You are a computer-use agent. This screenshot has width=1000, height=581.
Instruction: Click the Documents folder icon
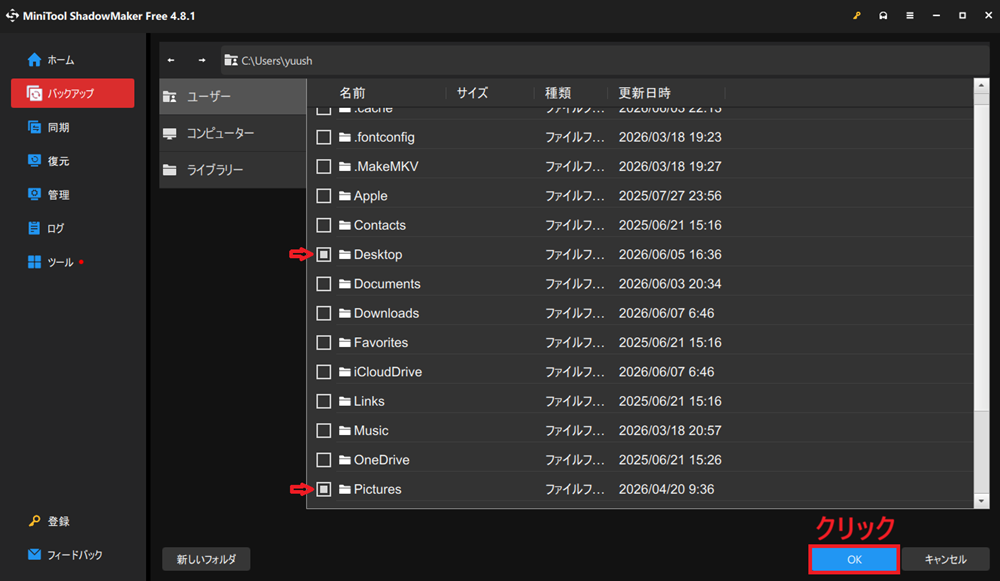(x=345, y=284)
